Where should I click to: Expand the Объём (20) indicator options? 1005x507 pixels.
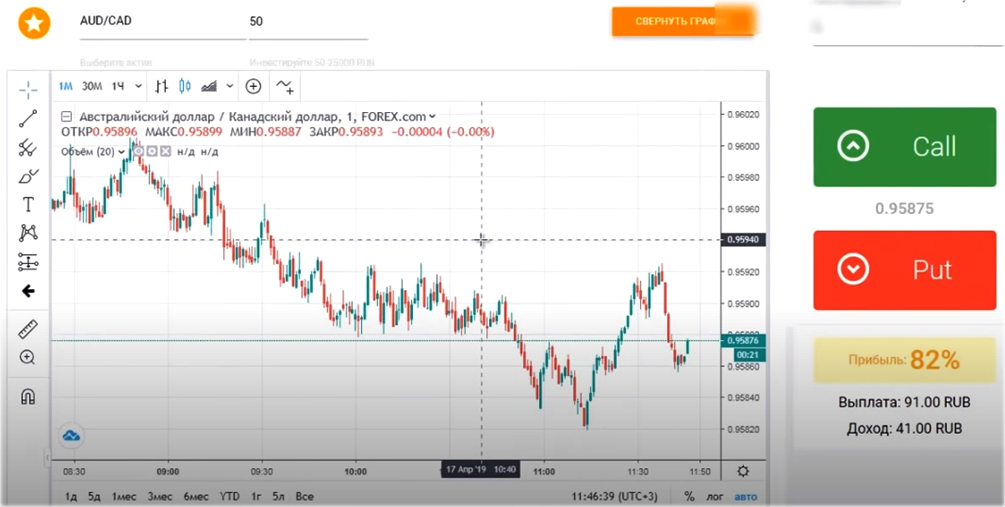point(122,151)
